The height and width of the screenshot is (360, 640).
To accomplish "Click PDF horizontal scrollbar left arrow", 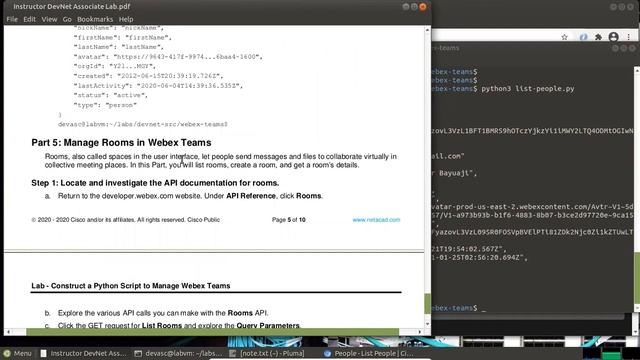I will pos(9,332).
